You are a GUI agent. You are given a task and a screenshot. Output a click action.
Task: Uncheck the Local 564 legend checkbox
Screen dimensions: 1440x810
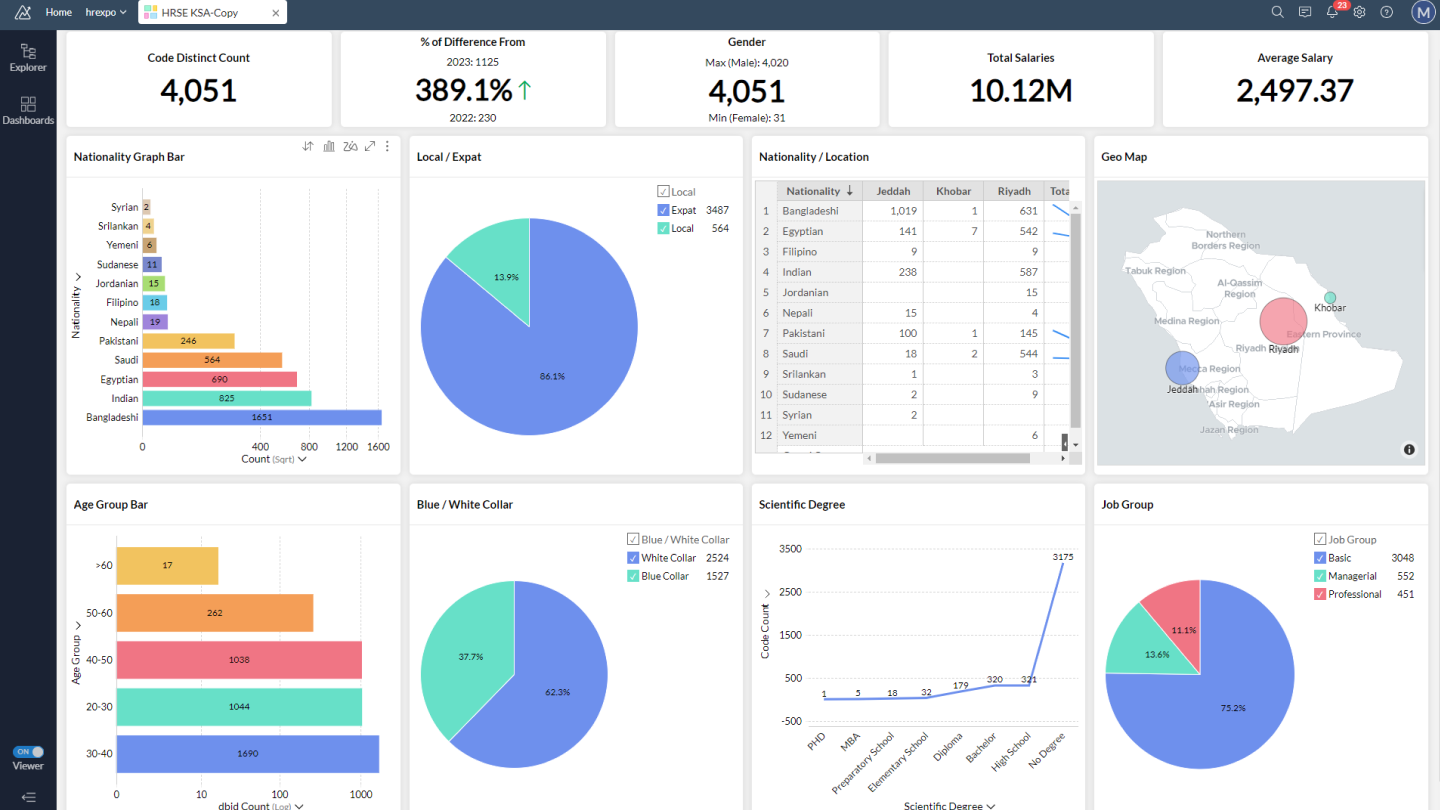click(663, 228)
